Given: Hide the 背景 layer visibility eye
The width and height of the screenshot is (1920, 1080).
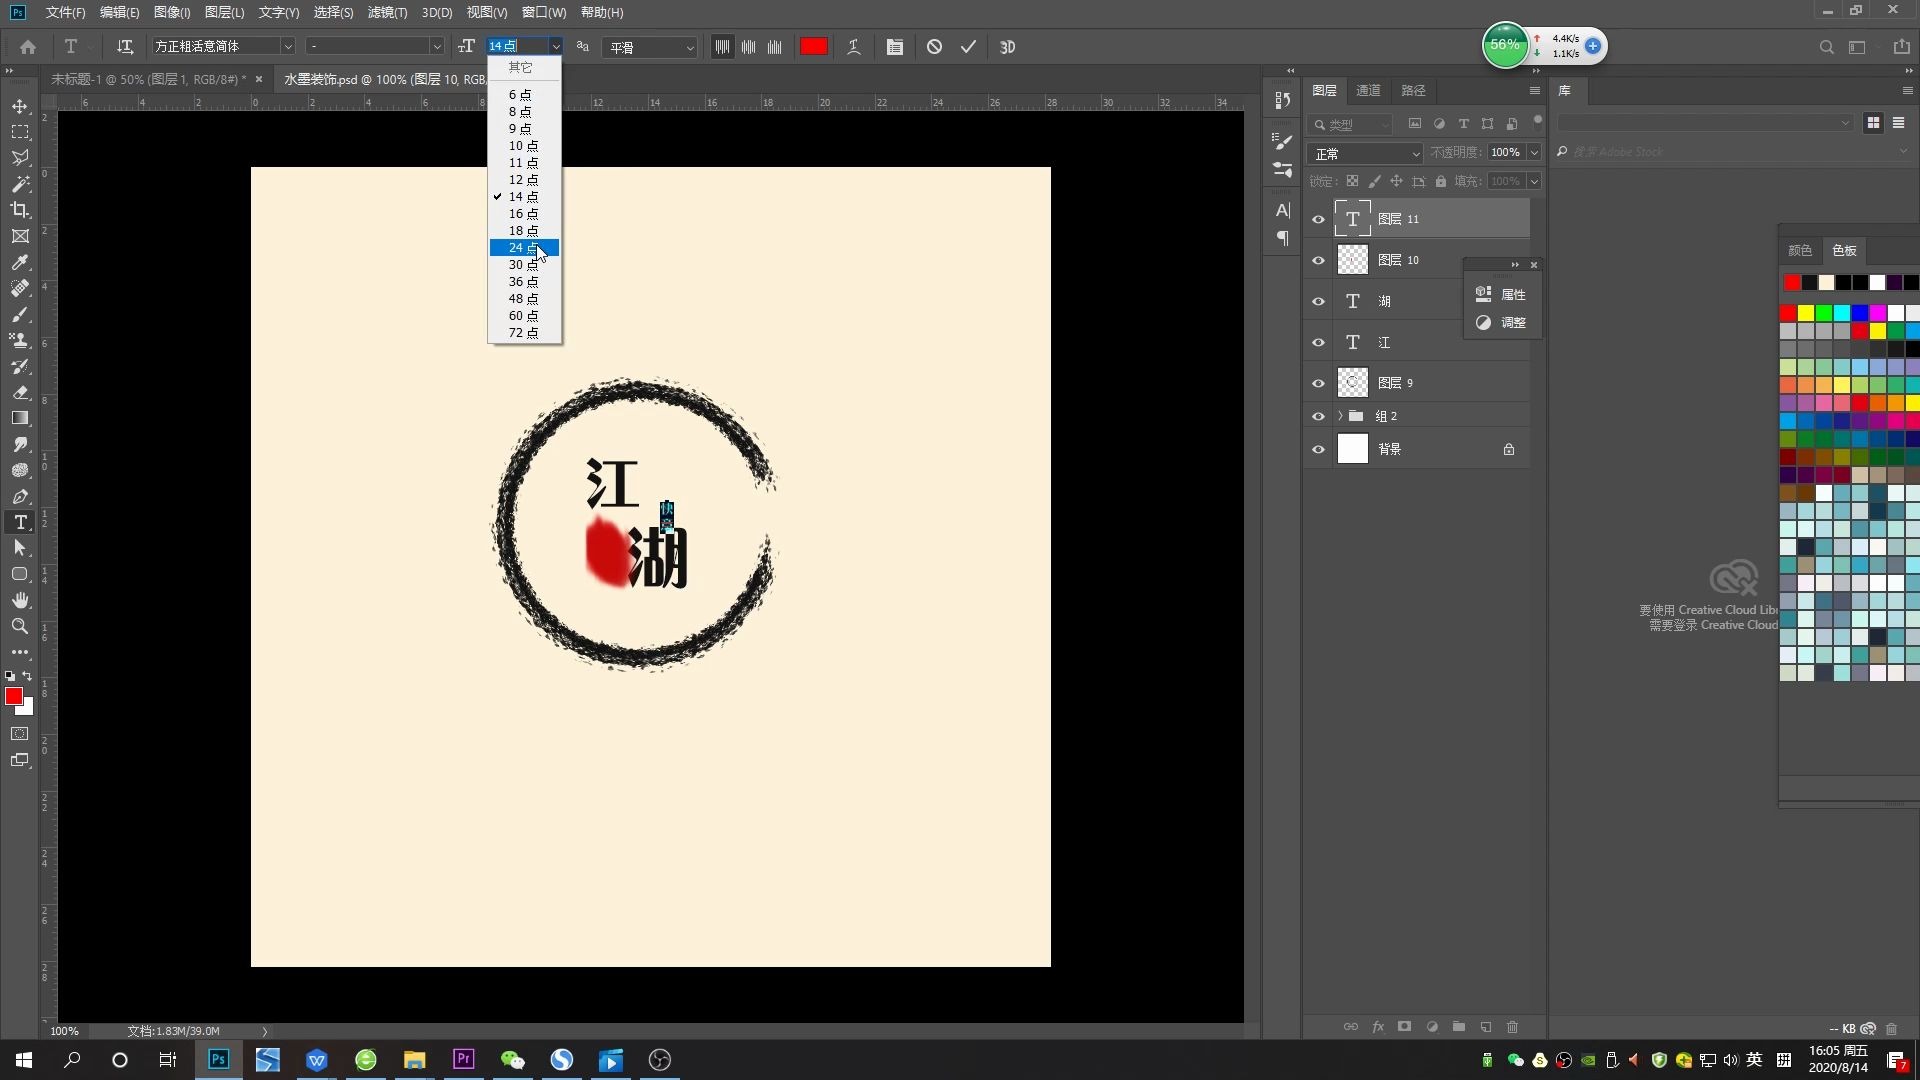Looking at the screenshot, I should point(1318,449).
